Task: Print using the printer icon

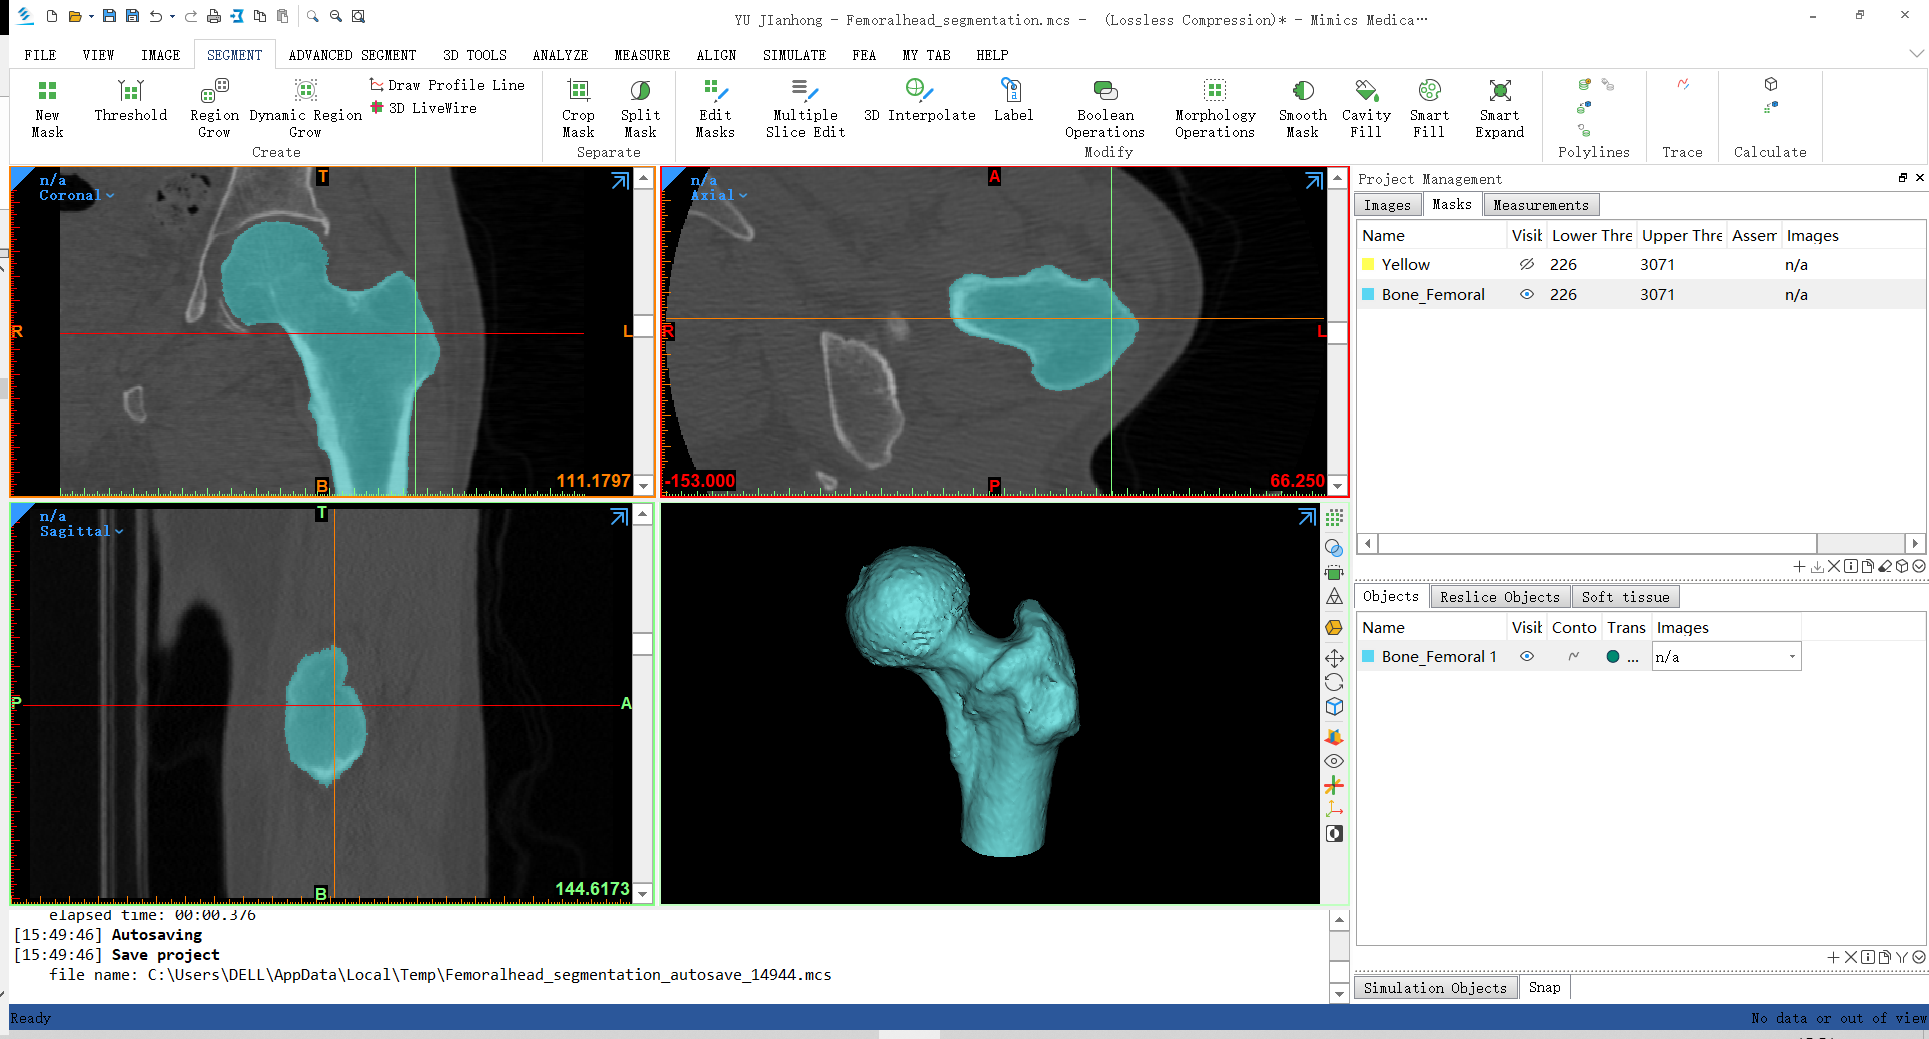Action: click(x=213, y=16)
